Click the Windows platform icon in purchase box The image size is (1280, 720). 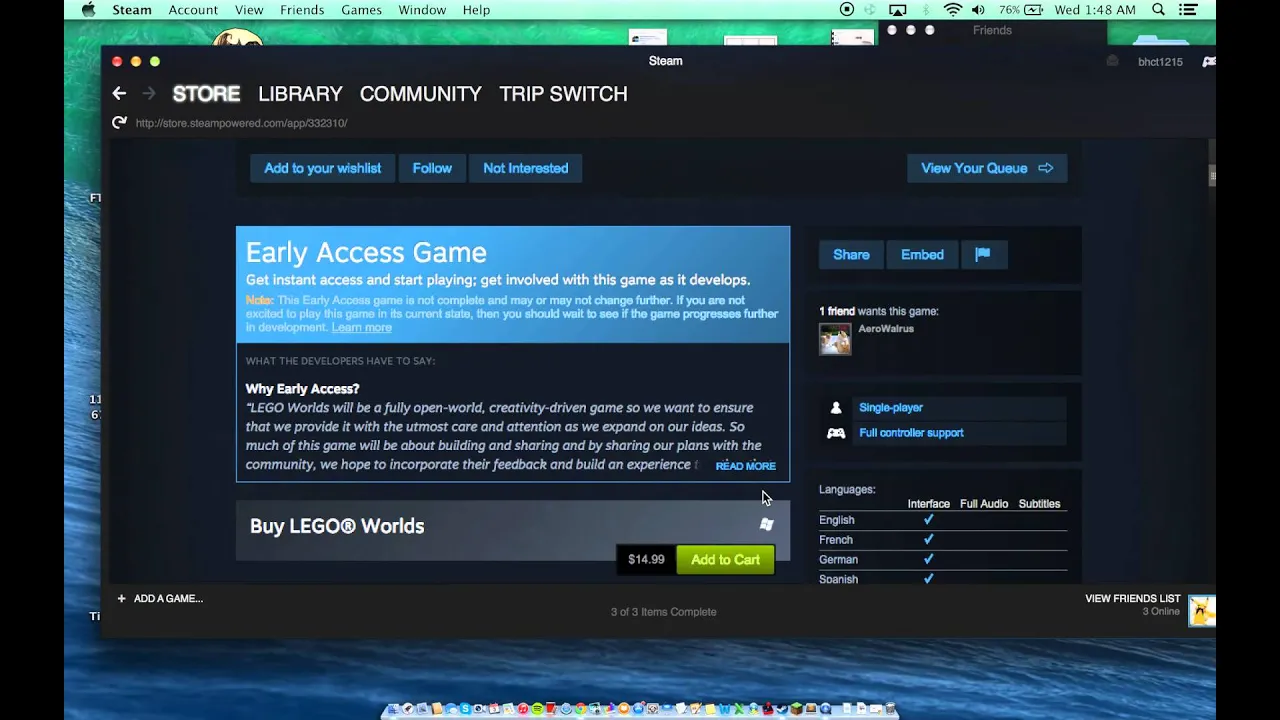click(x=767, y=524)
